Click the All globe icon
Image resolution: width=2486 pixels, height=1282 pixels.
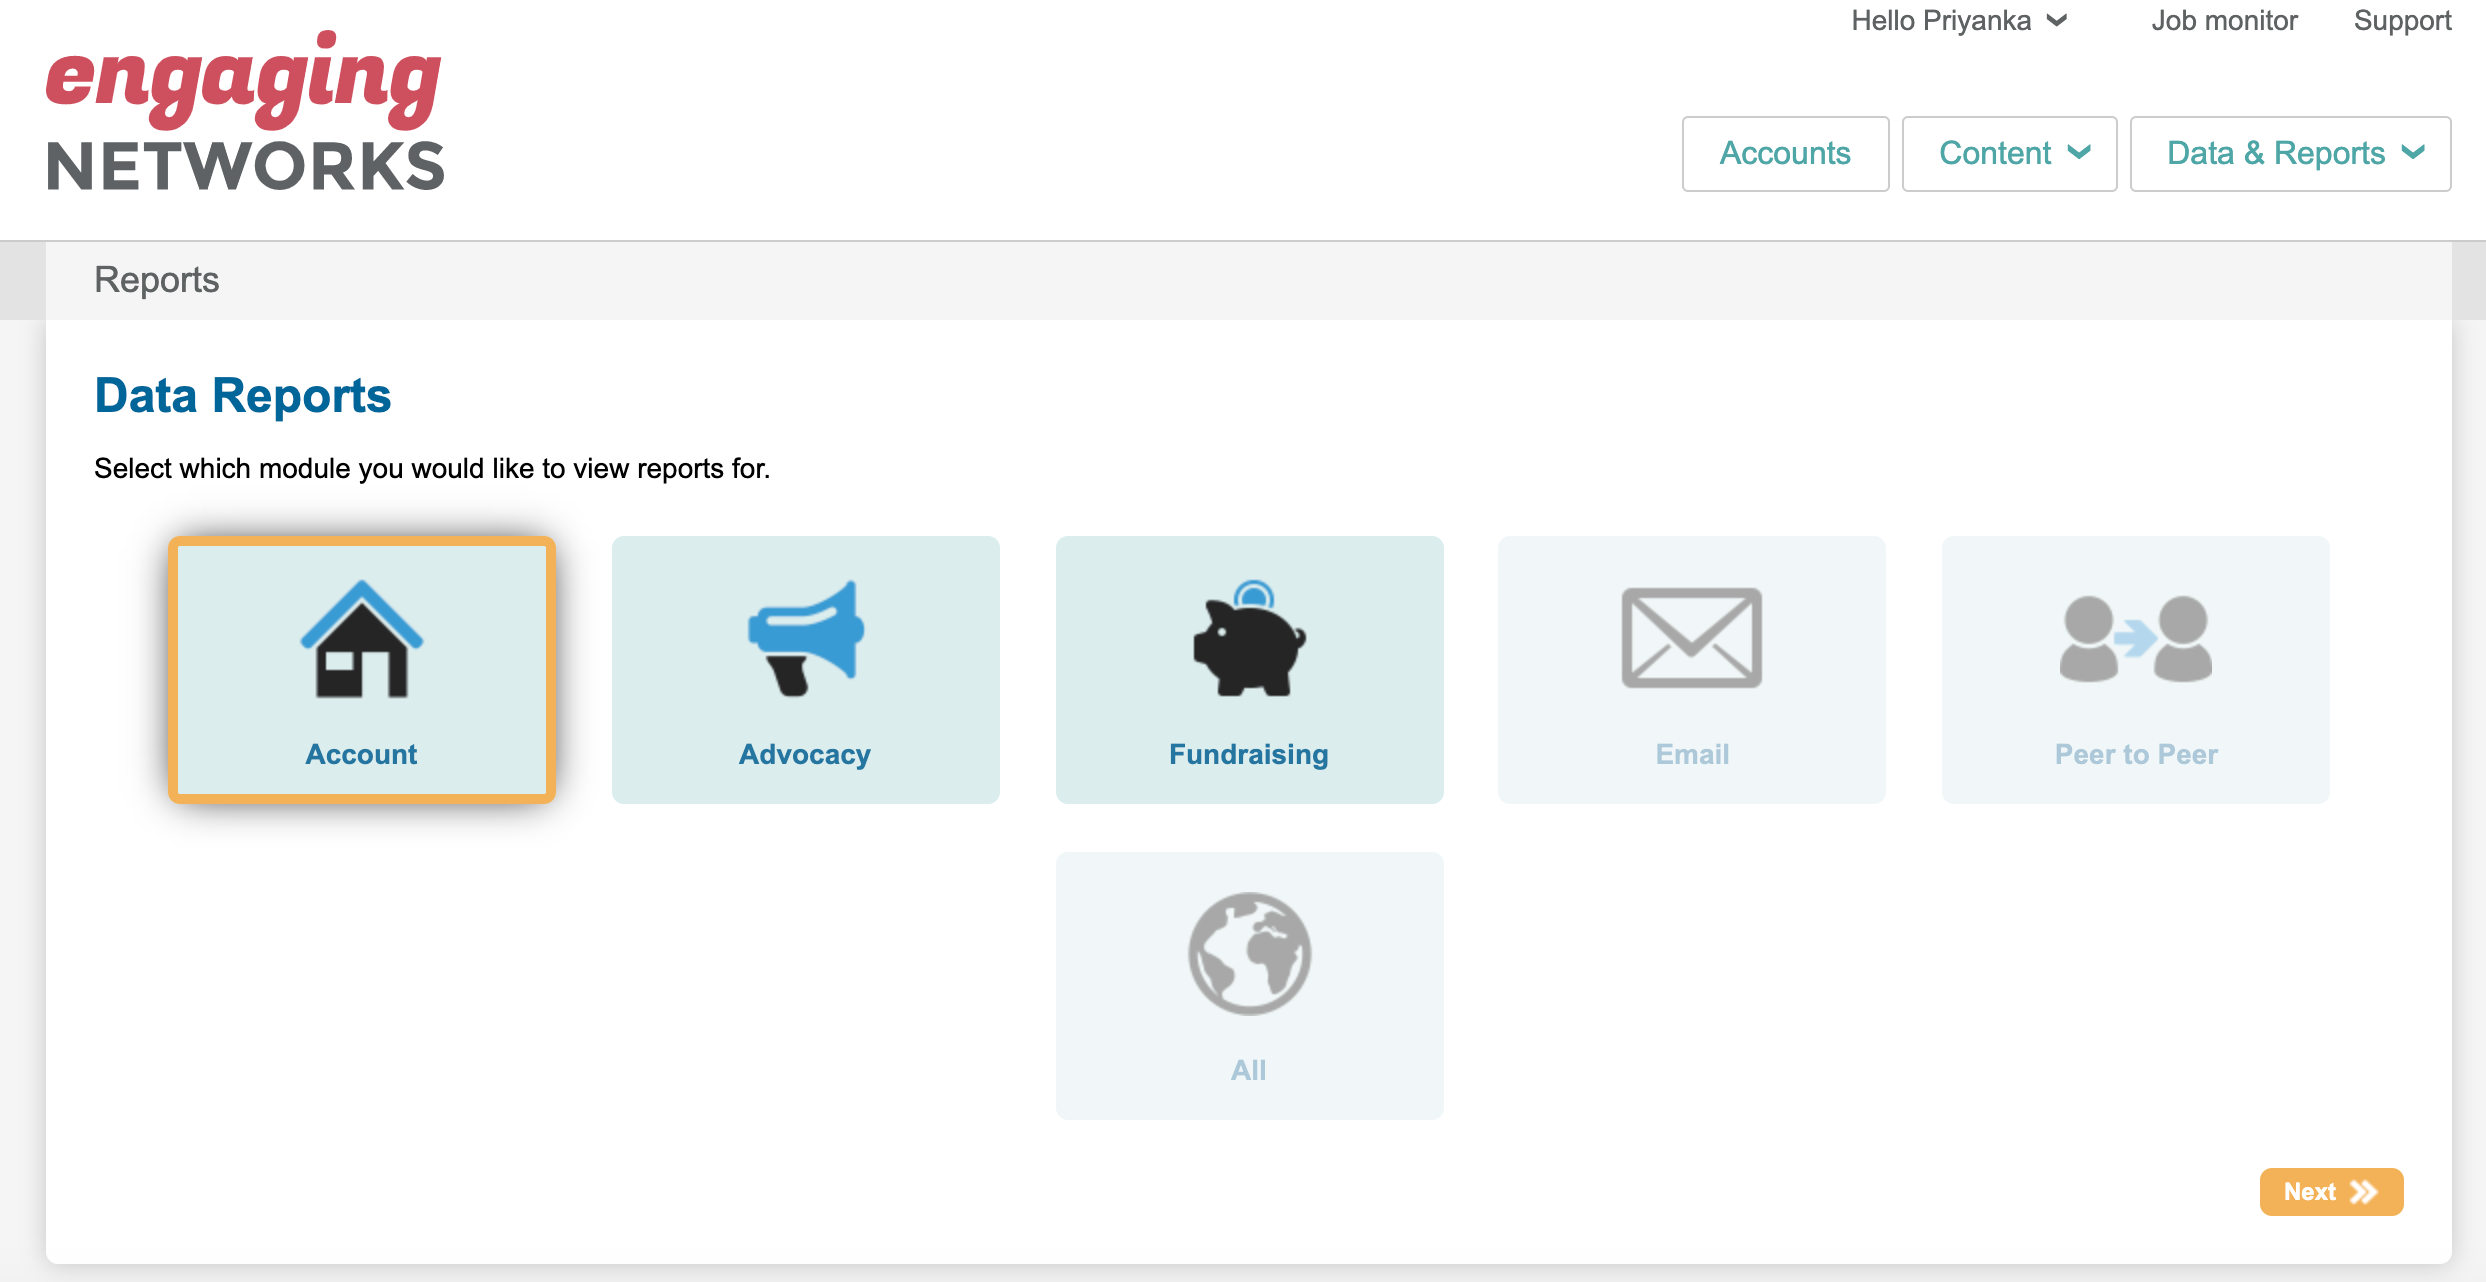pyautogui.click(x=1249, y=953)
